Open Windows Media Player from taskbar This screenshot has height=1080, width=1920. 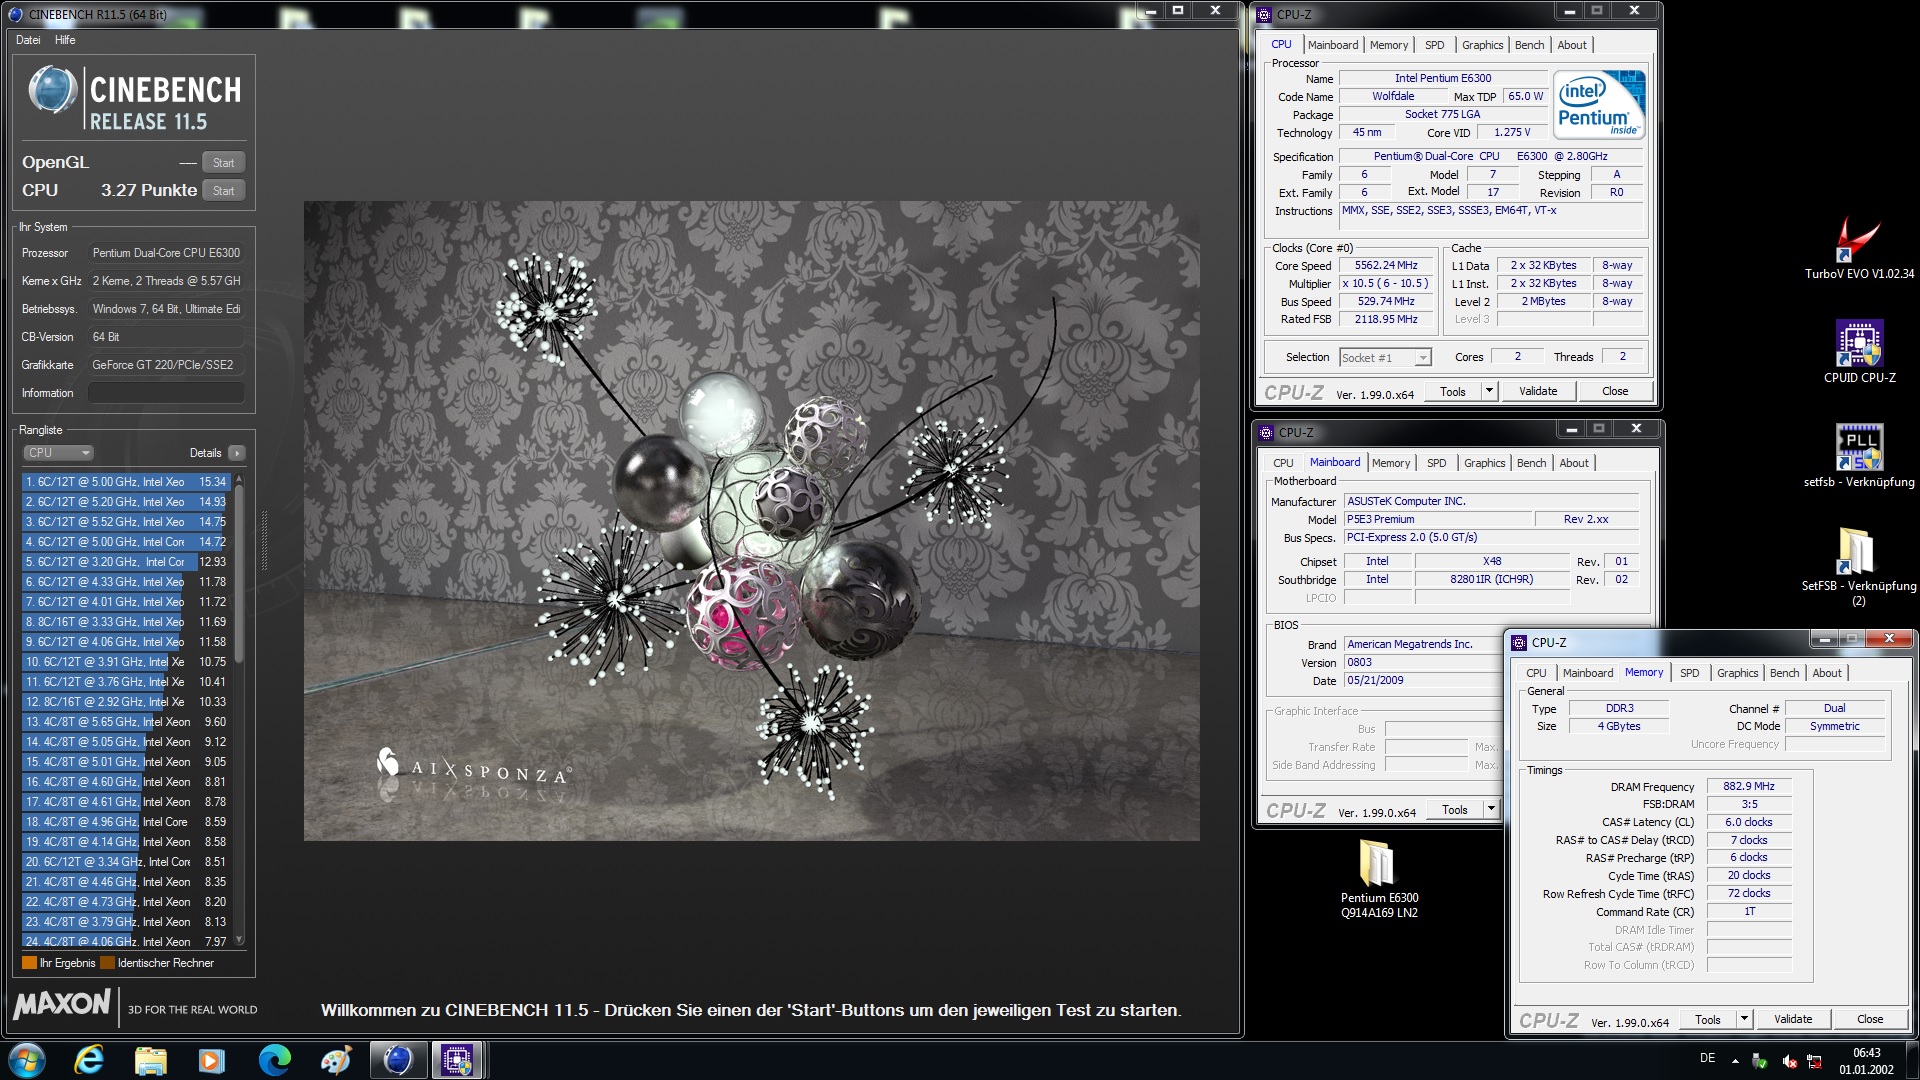point(212,1060)
